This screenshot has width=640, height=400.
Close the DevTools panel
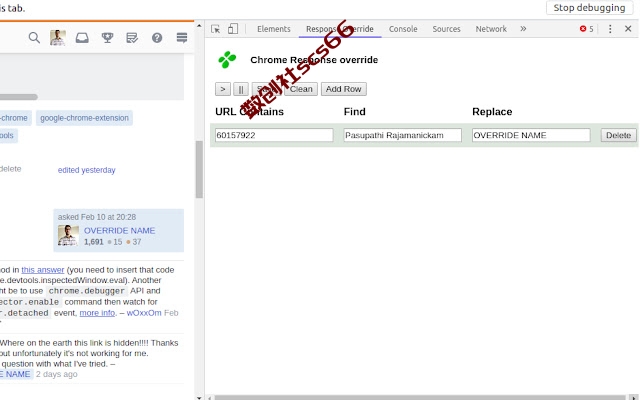coord(628,29)
